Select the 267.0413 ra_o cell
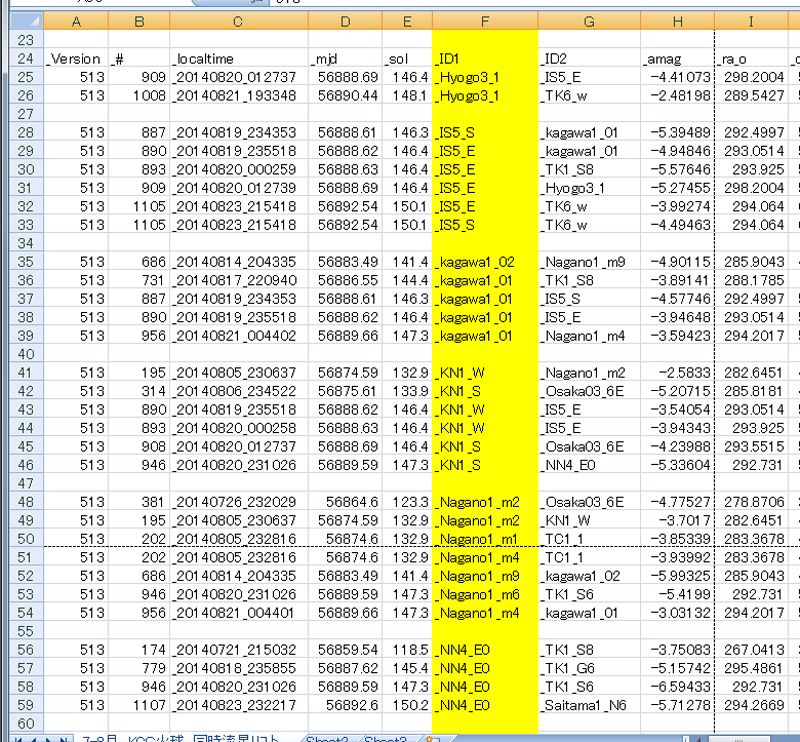Screen dimensions: 800x742 click(751, 650)
